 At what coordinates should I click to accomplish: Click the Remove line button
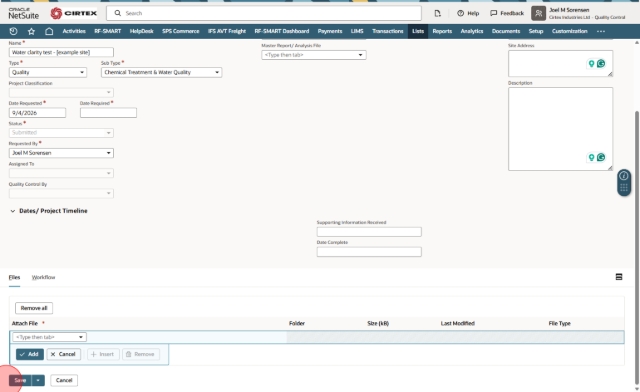click(141, 354)
